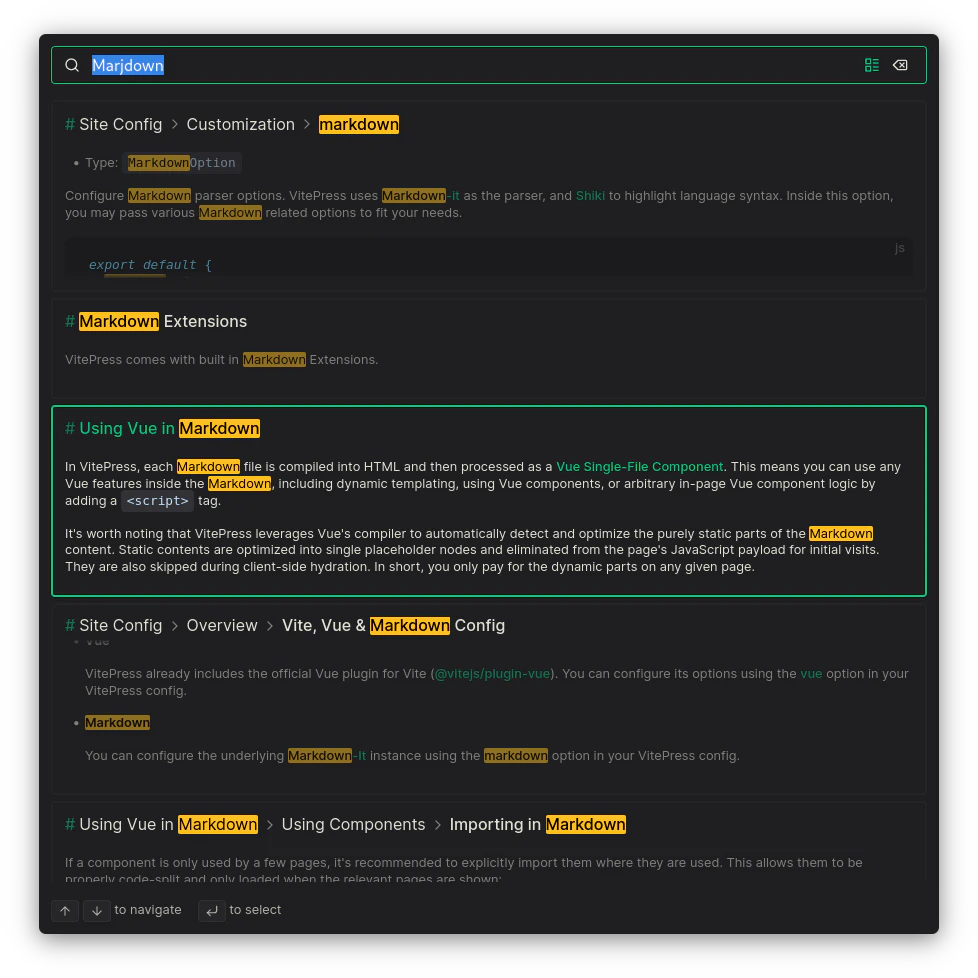Click the @vitejs/plugin-vue link

tap(492, 674)
